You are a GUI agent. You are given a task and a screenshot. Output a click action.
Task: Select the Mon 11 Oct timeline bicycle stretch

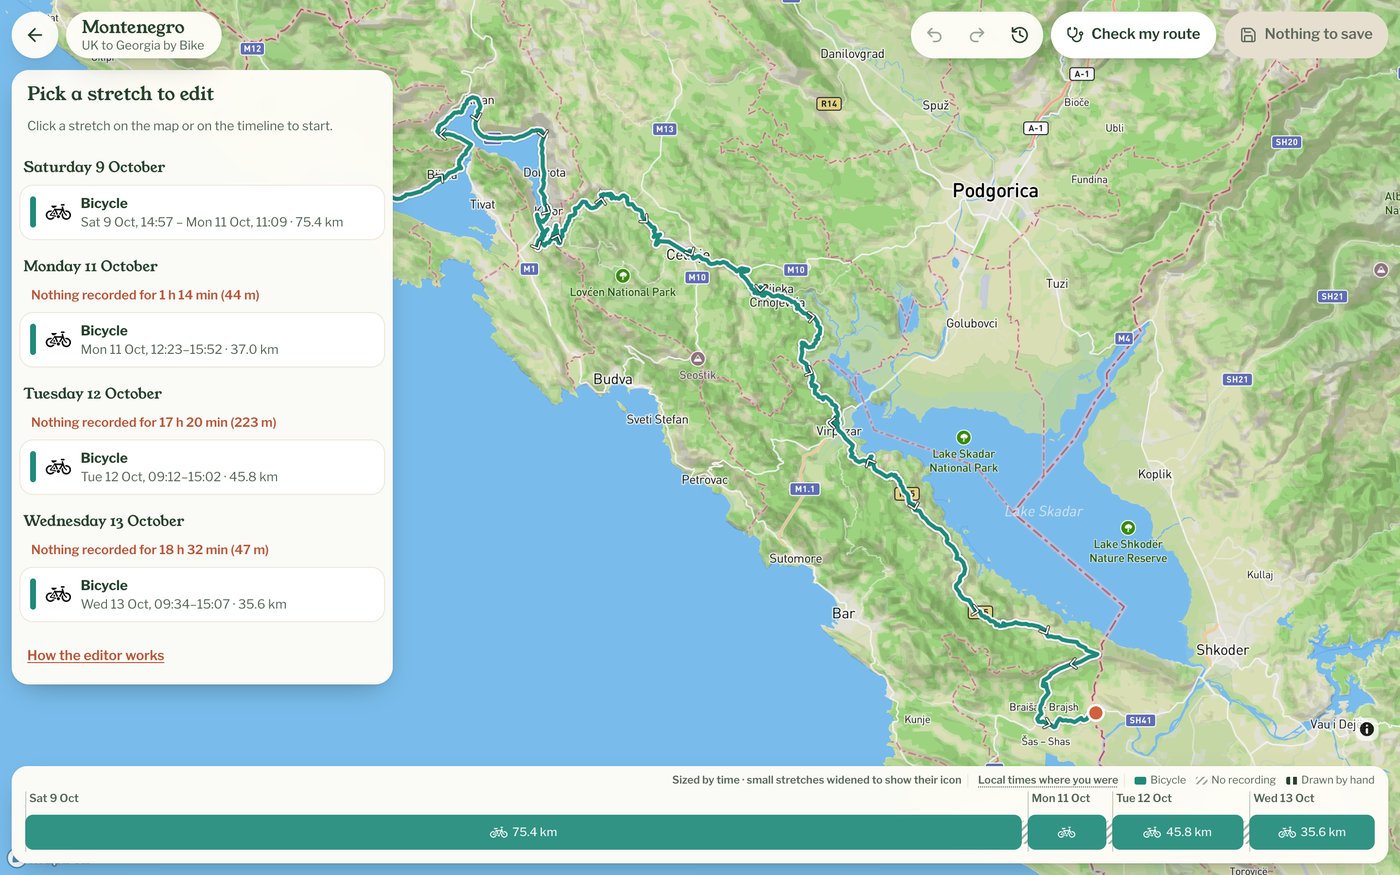(x=1067, y=832)
